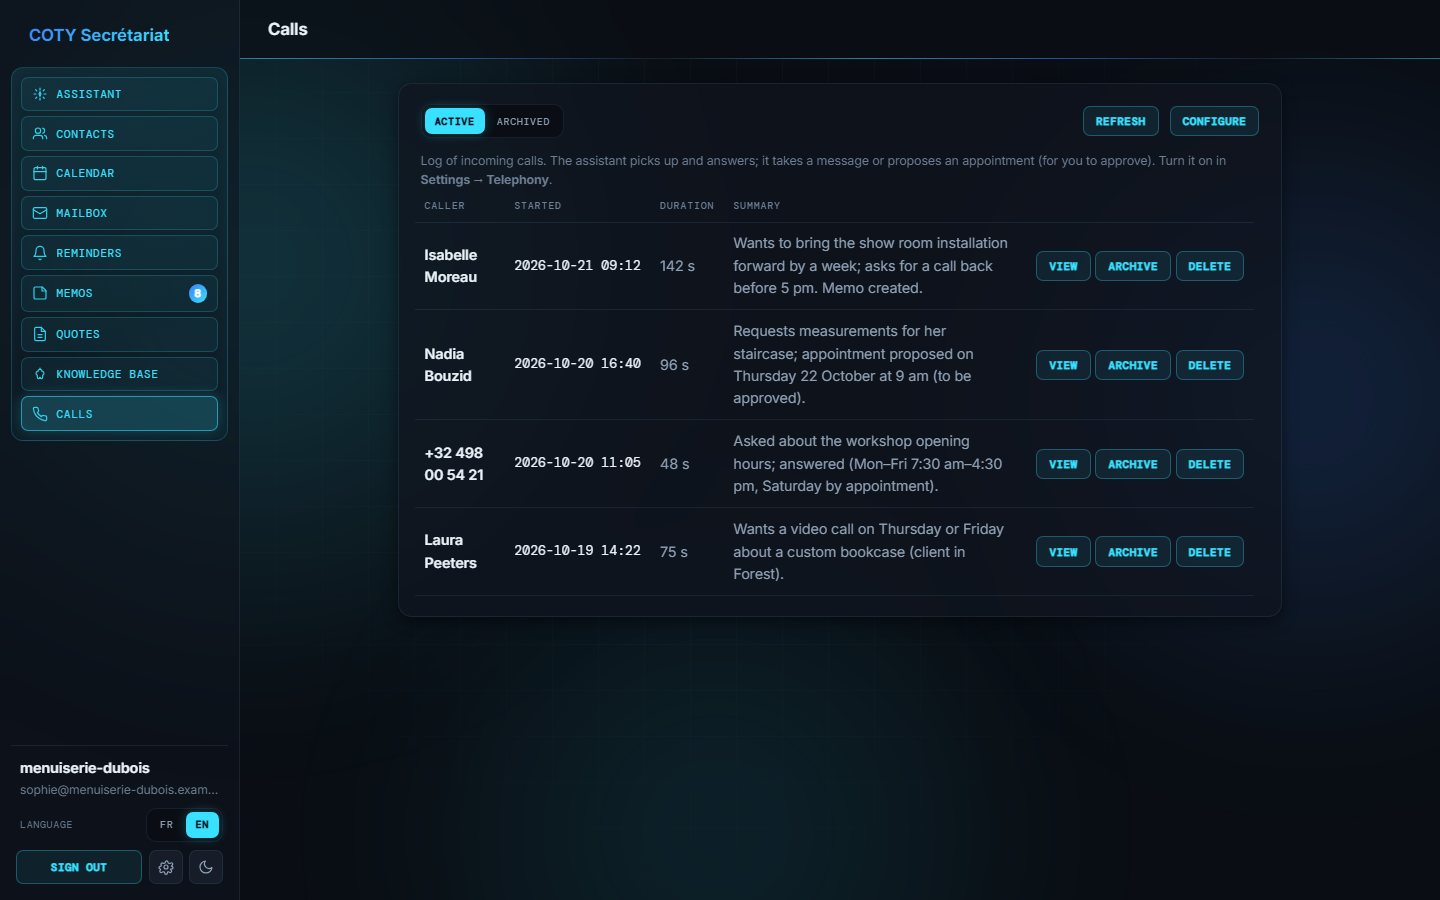Screen dimensions: 1440x900
Task: Delete Laura Peeters' call
Action: [1209, 552]
